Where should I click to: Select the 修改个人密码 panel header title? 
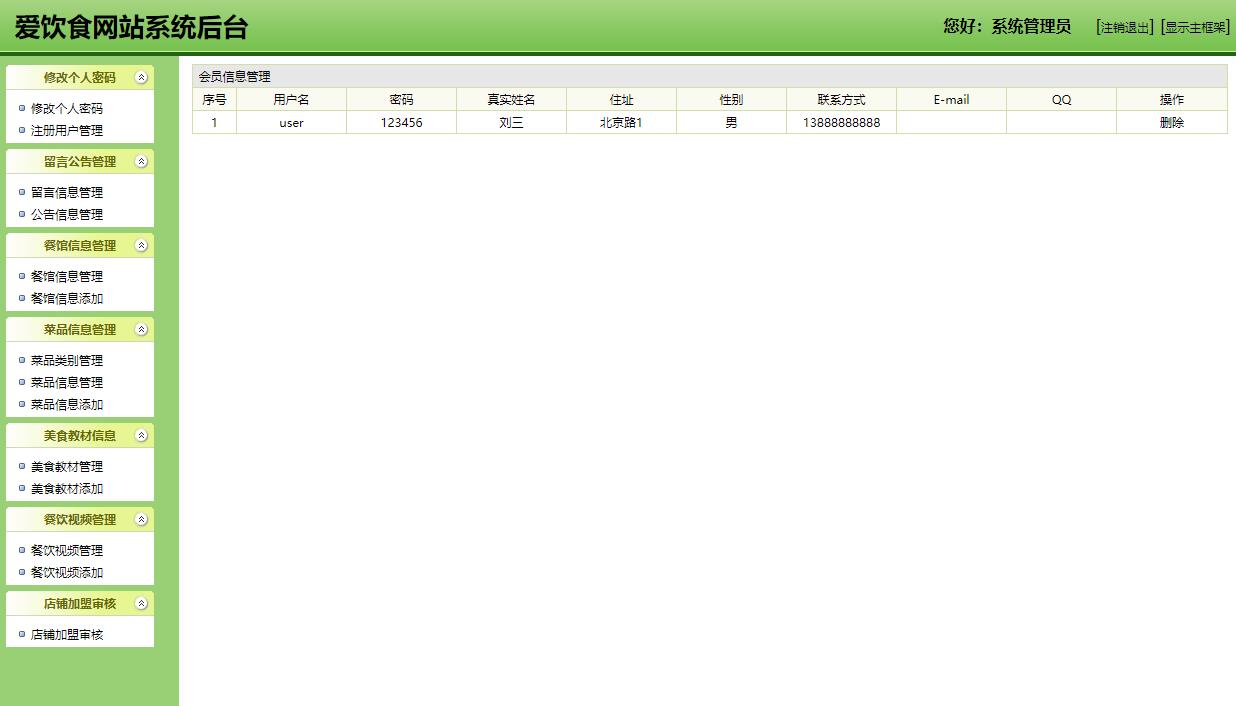click(80, 77)
